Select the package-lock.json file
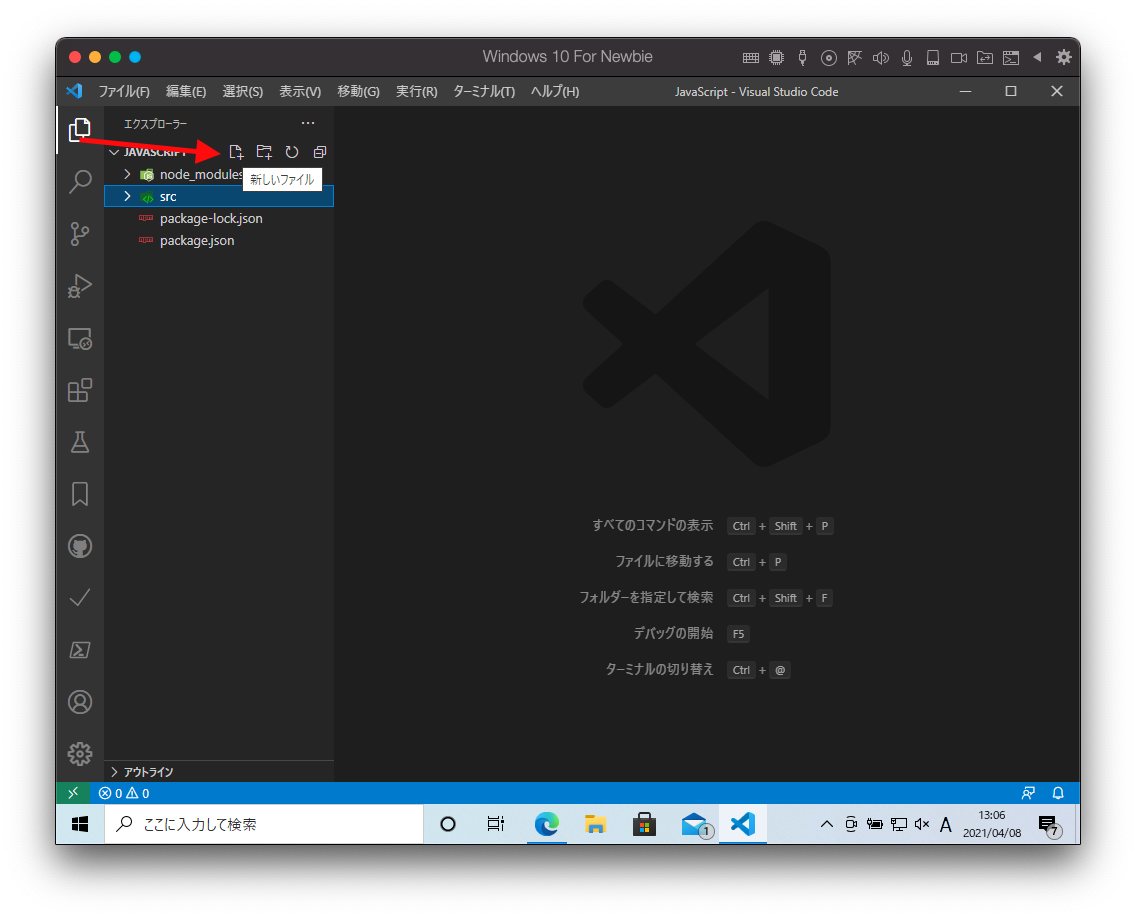The image size is (1136, 918). pyautogui.click(x=219, y=219)
